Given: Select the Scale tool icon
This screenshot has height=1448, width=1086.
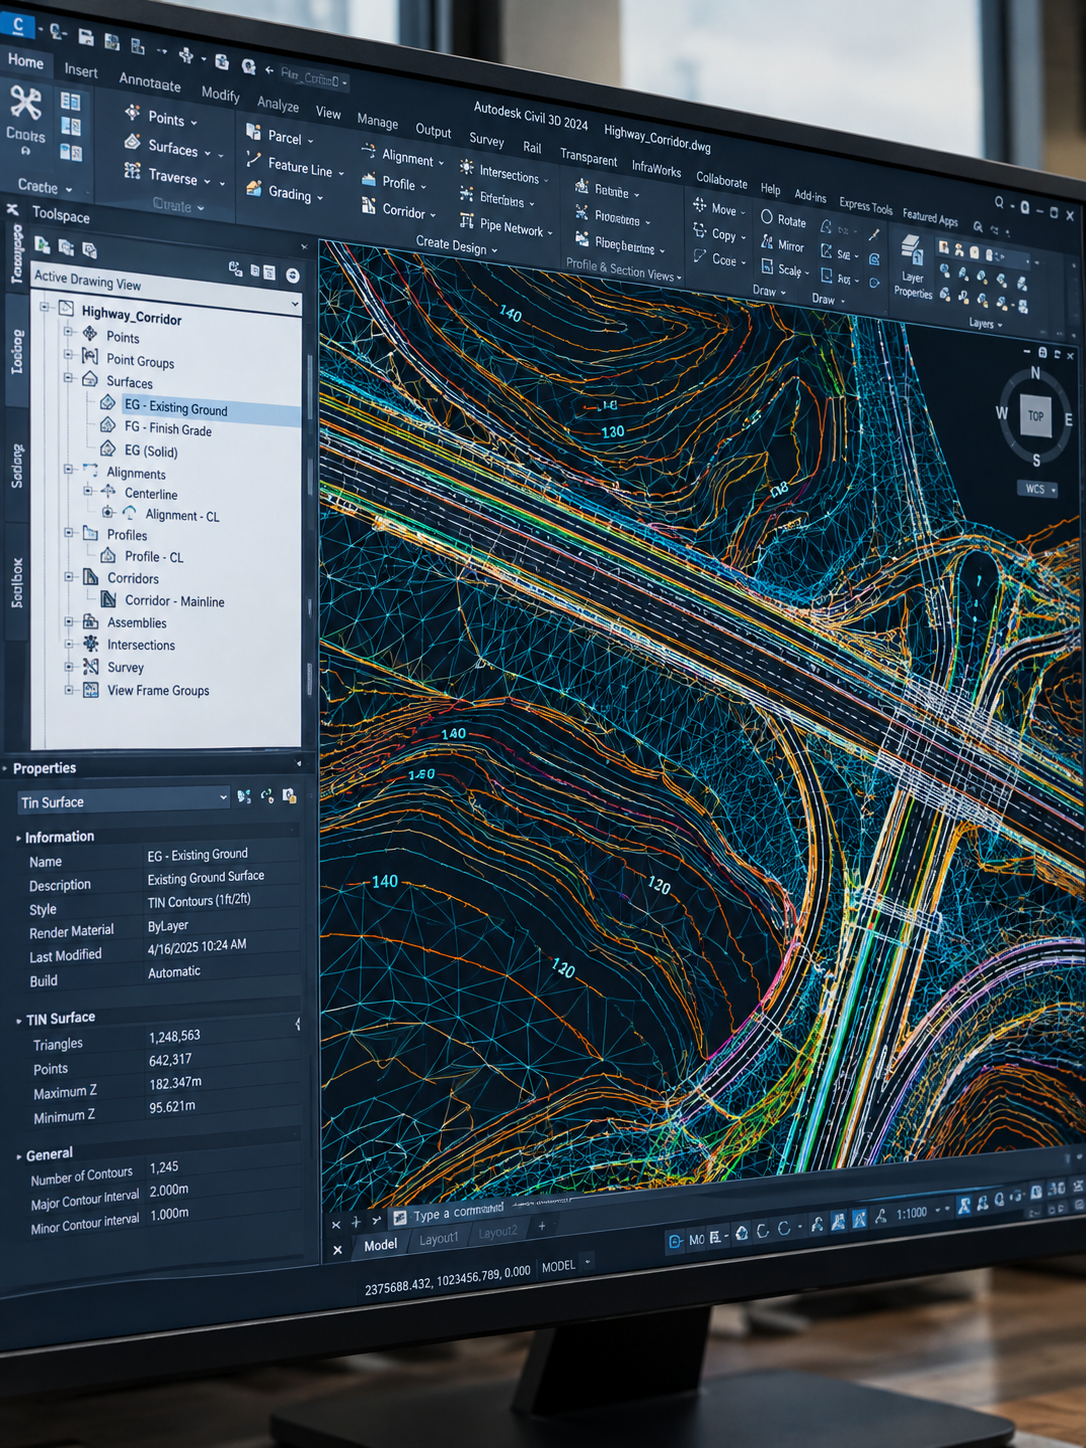Looking at the screenshot, I should click(x=766, y=266).
